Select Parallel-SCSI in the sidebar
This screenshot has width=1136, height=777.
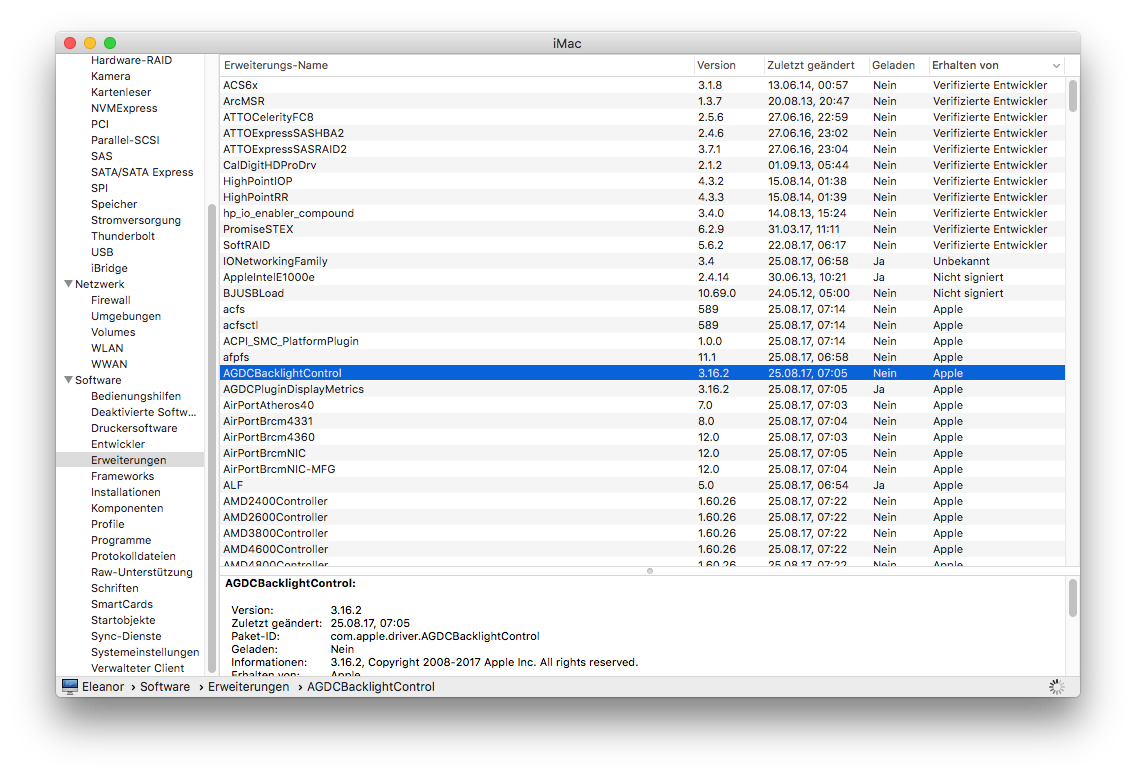point(125,140)
